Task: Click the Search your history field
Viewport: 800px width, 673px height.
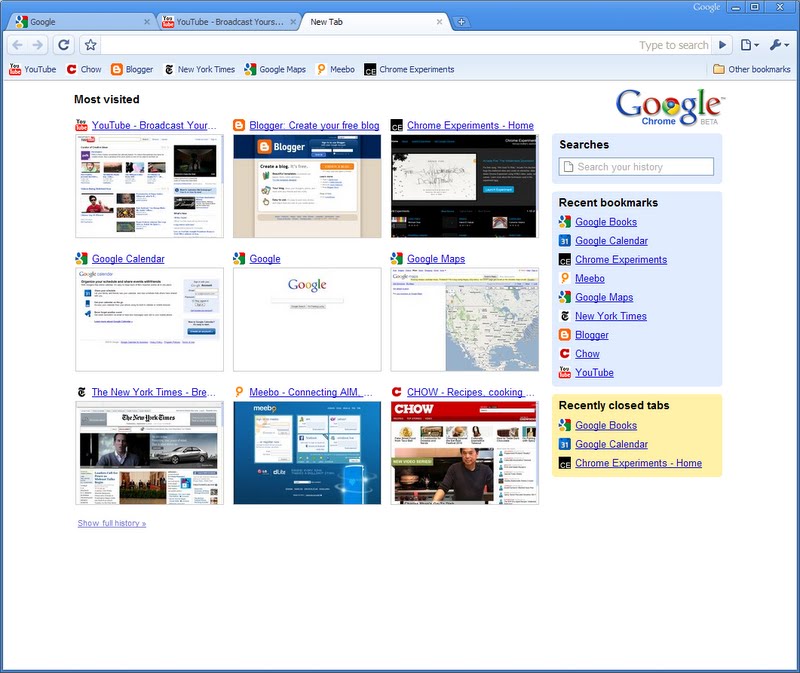Action: (x=636, y=167)
